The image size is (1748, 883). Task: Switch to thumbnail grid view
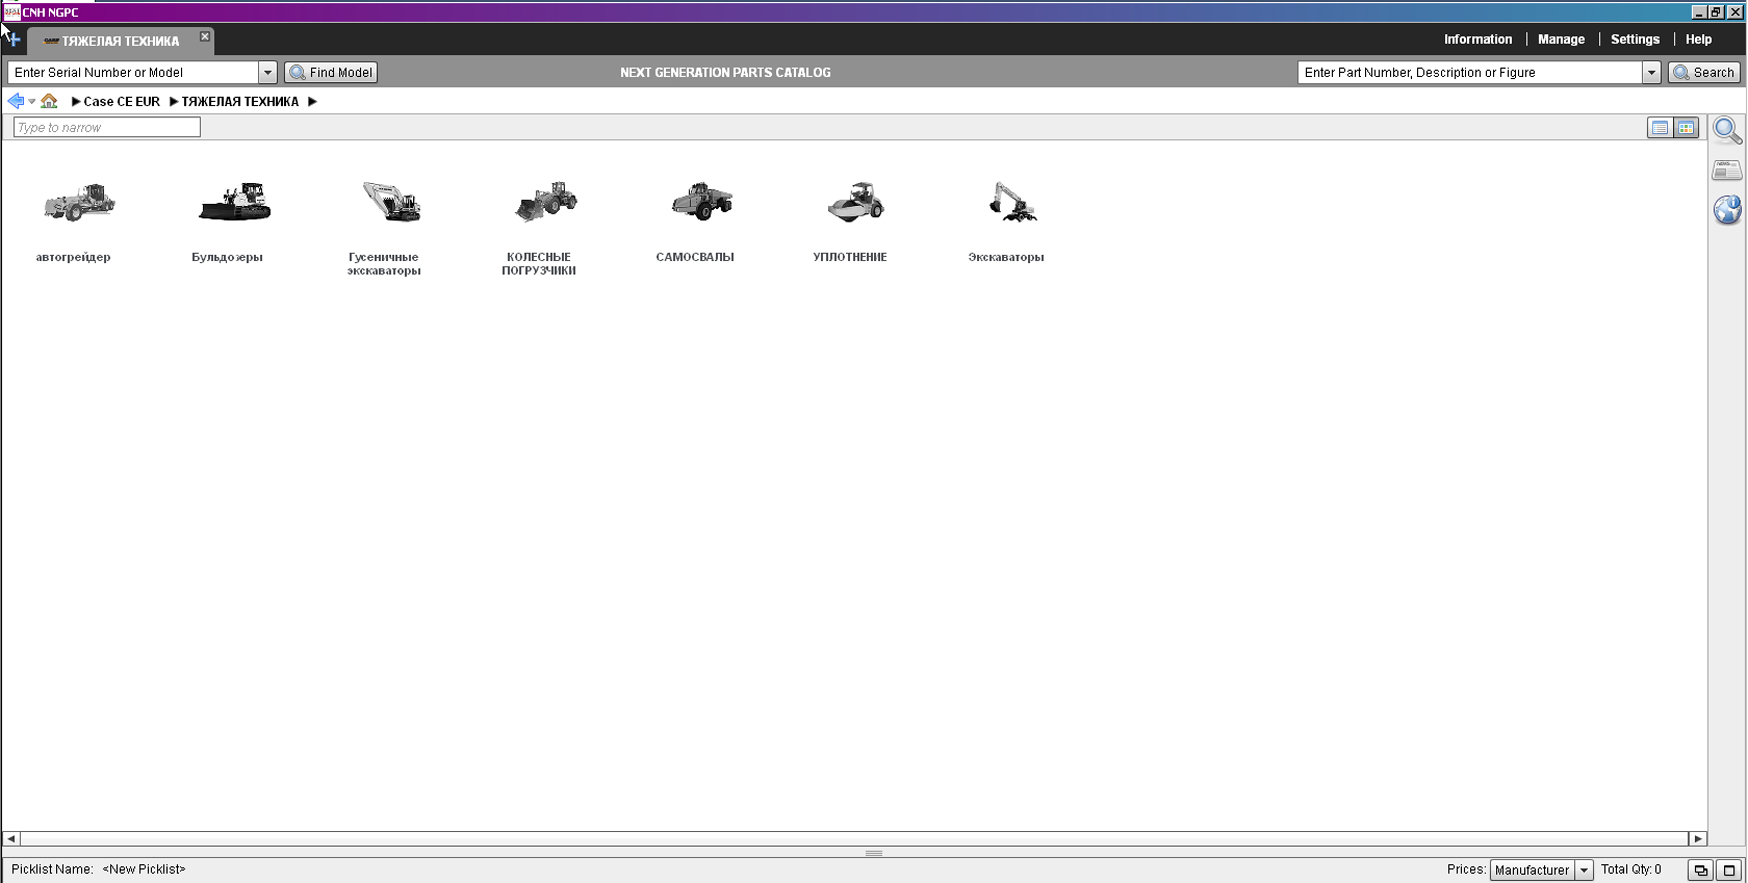pos(1686,128)
